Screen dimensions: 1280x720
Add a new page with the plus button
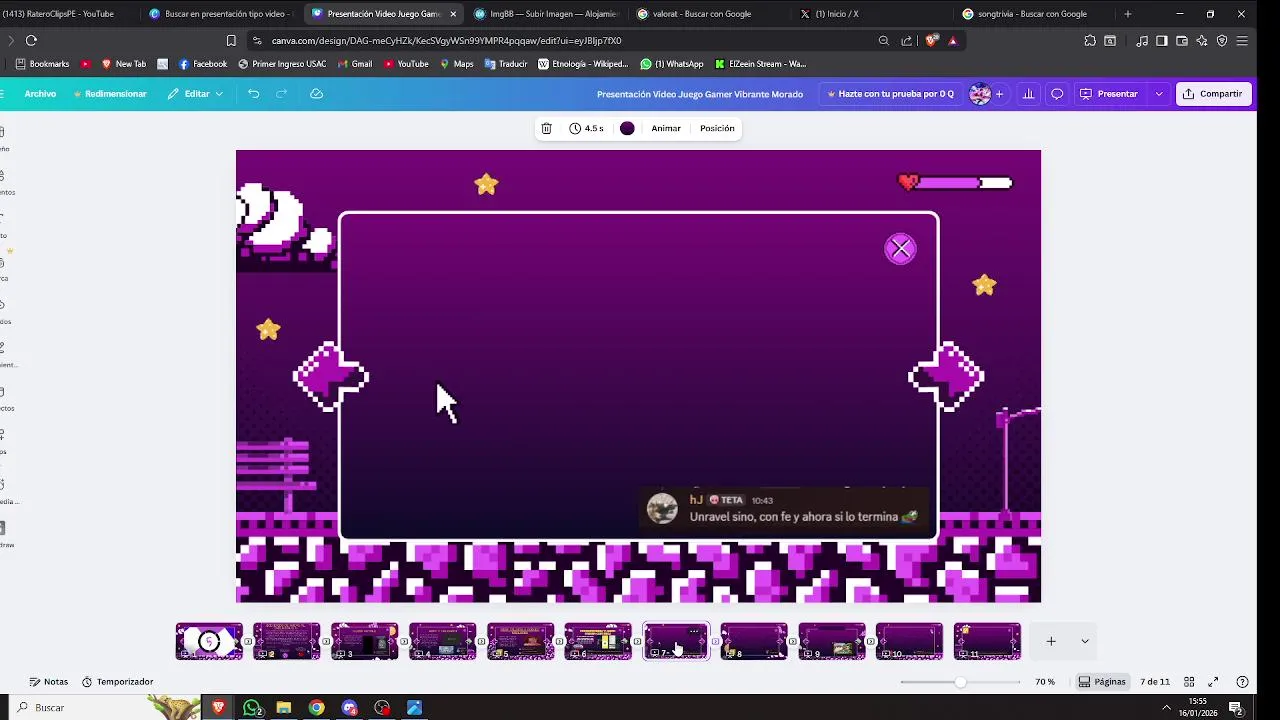click(x=1051, y=641)
